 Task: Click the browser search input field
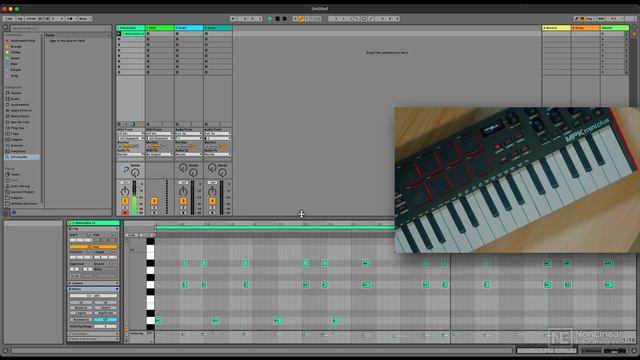point(60,28)
